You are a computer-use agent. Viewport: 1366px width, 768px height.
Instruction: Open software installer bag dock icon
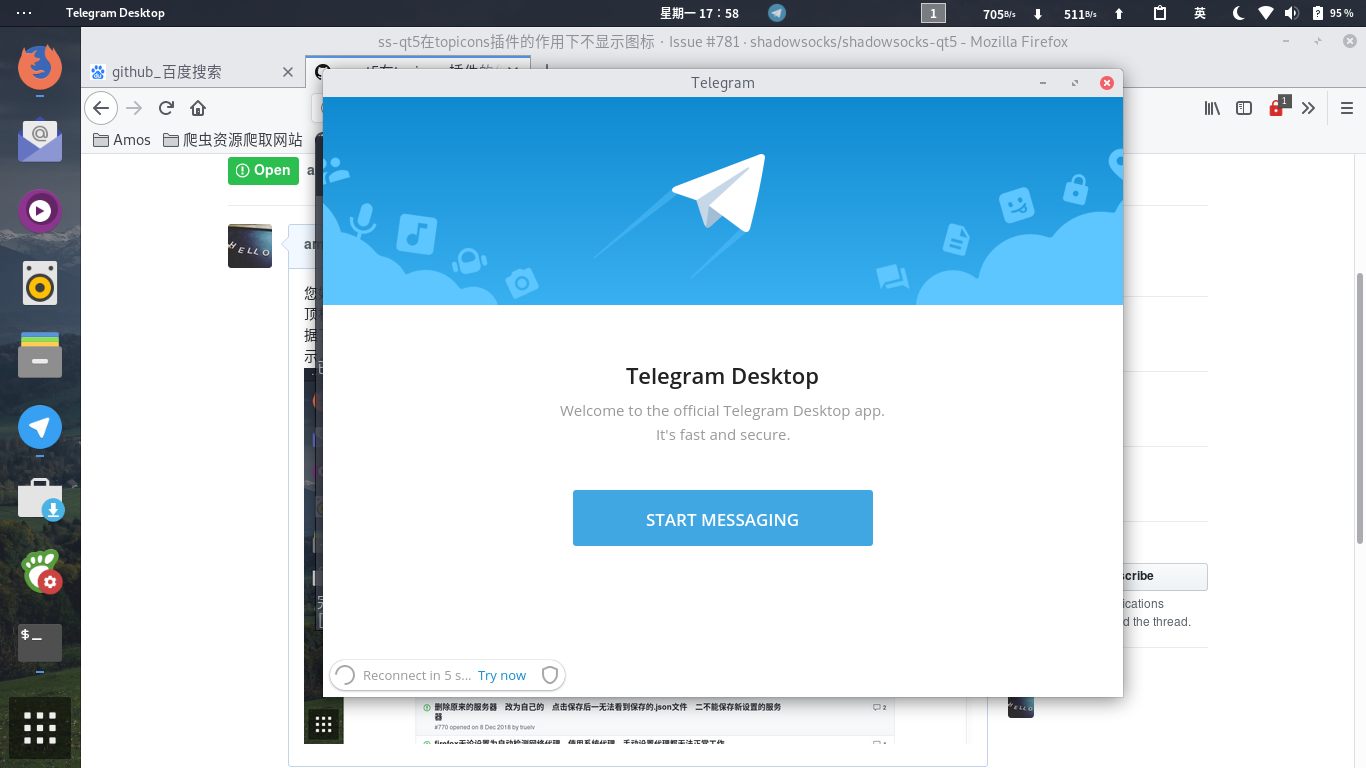pyautogui.click(x=40, y=500)
